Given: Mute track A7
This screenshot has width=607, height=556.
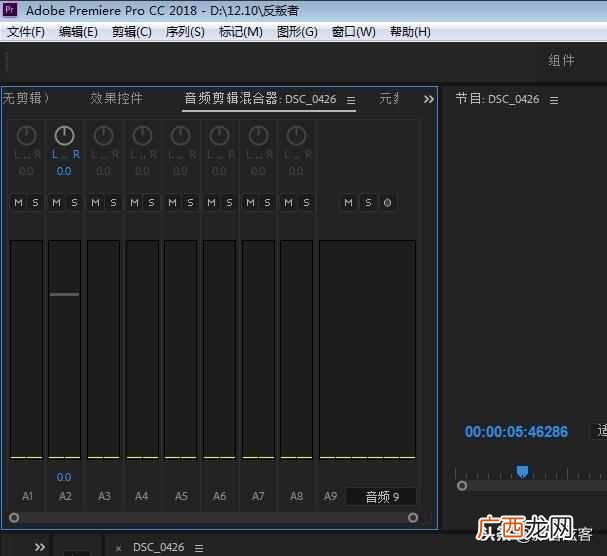Looking at the screenshot, I should (250, 202).
